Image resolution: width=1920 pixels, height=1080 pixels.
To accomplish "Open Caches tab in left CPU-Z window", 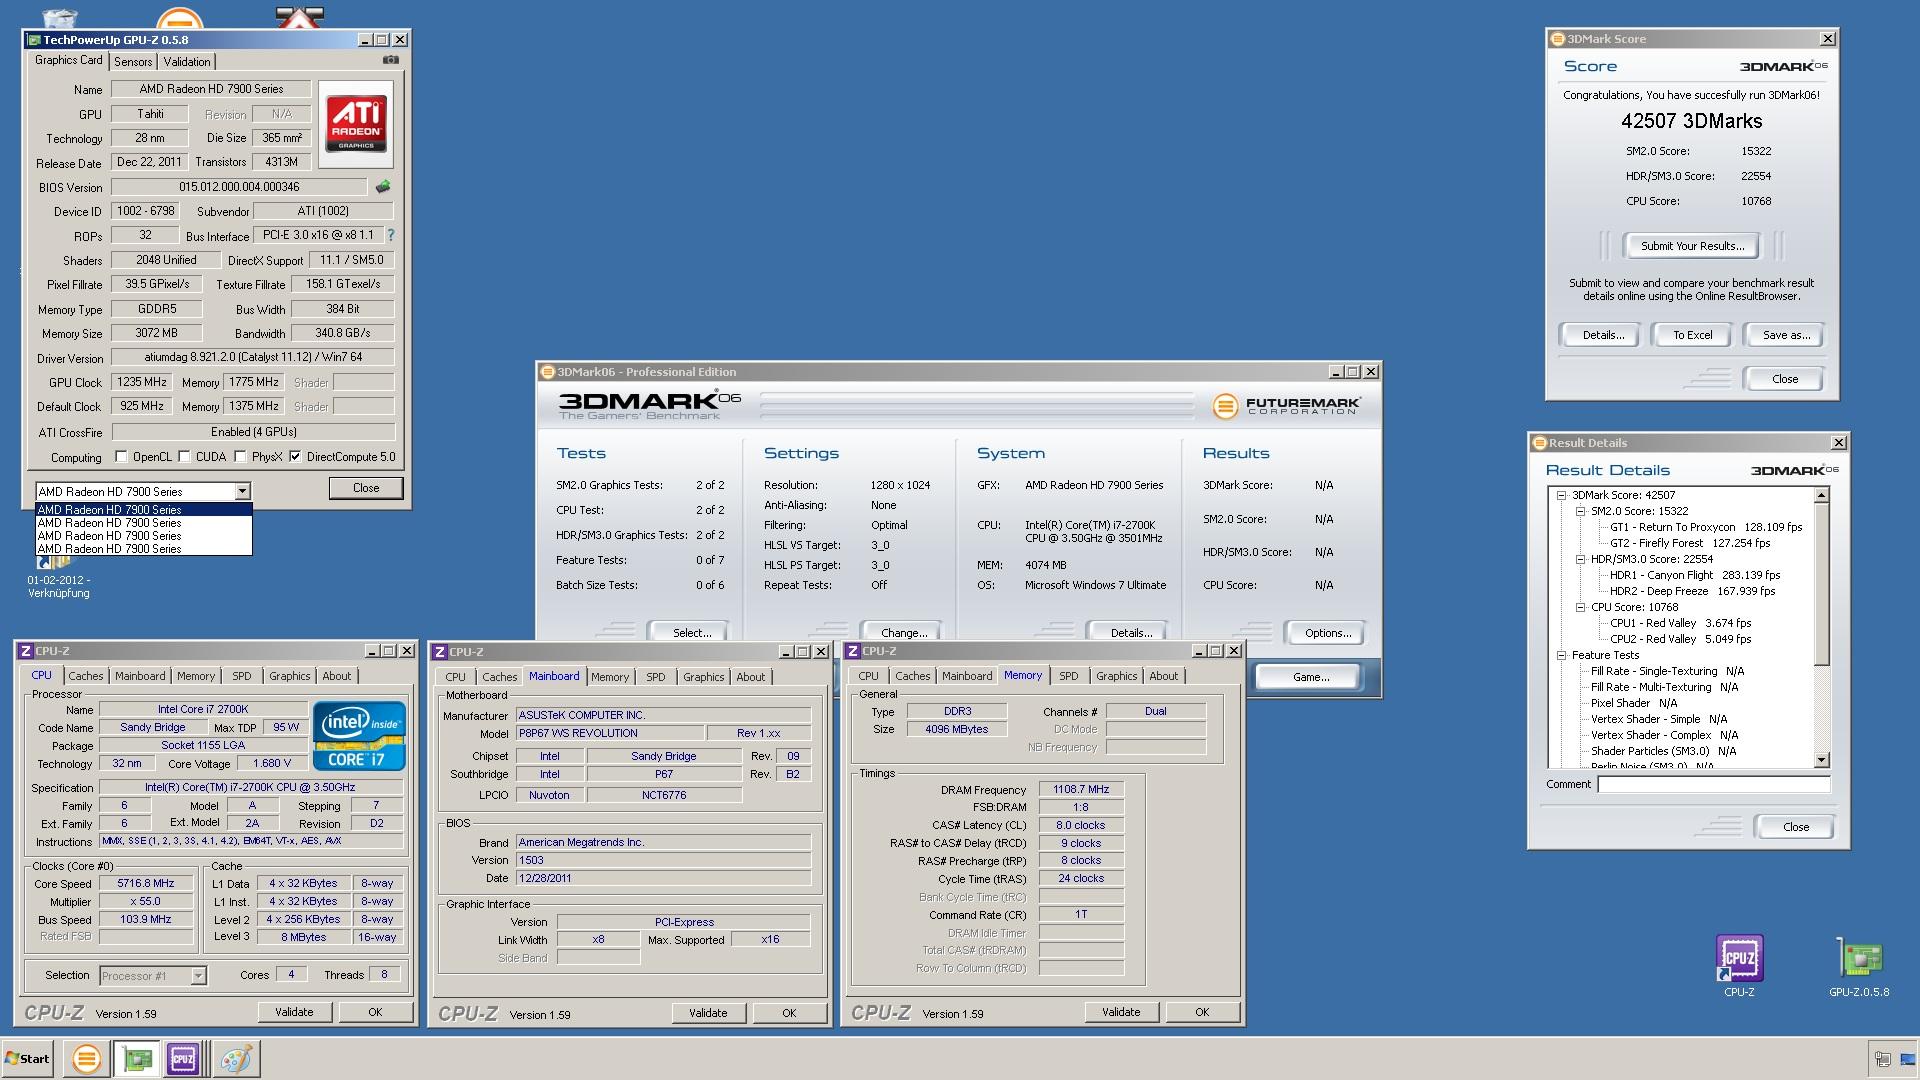I will 86,676.
